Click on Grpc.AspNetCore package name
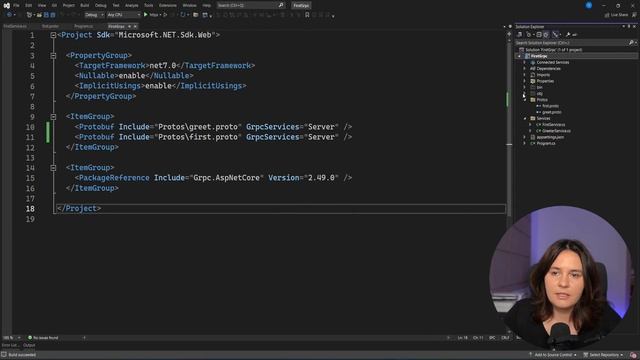Image resolution: width=640 pixels, height=360 pixels. pyautogui.click(x=226, y=178)
